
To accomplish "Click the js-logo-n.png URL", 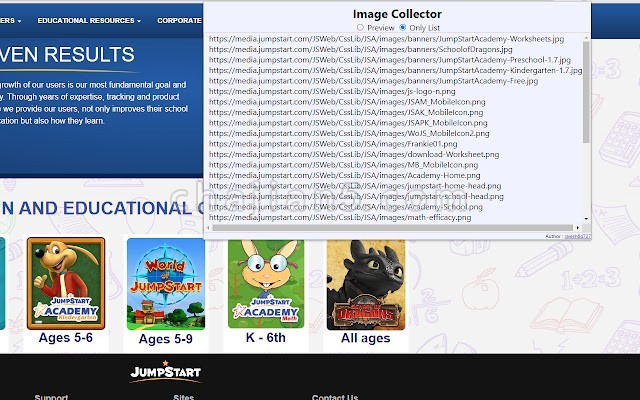I will click(332, 91).
